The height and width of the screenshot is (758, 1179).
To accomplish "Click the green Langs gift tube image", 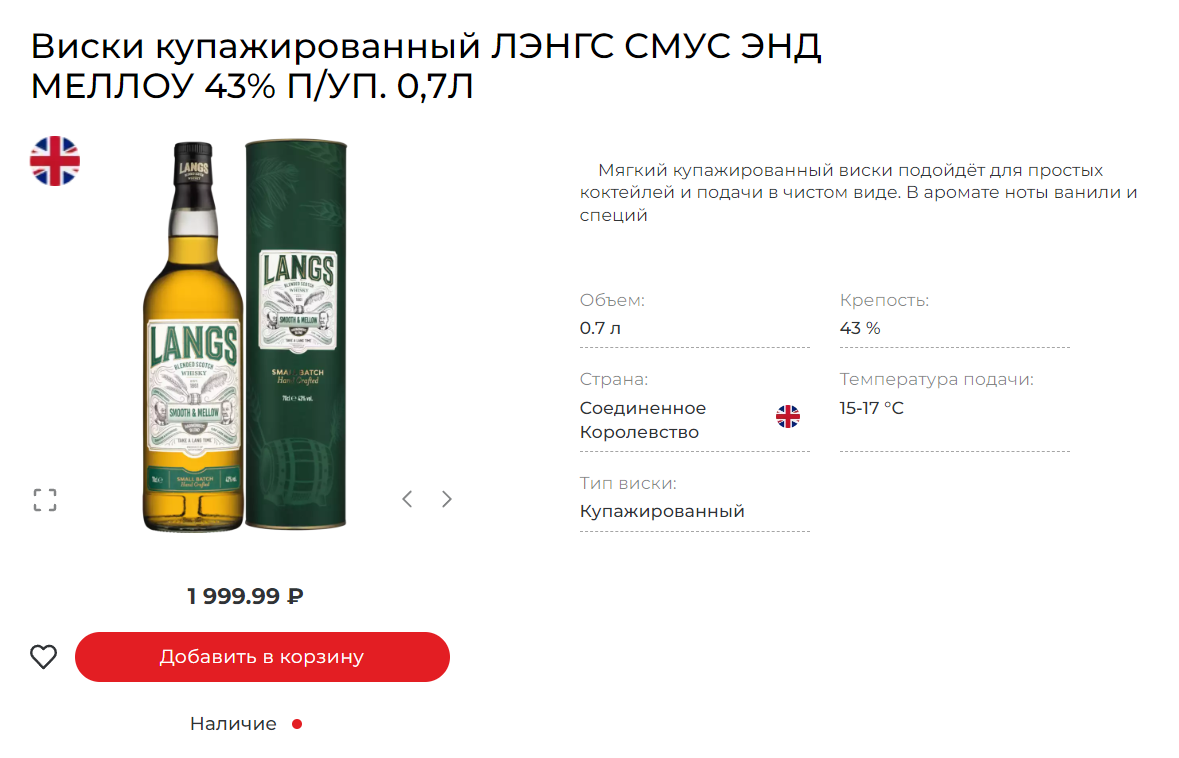I will click(x=296, y=334).
